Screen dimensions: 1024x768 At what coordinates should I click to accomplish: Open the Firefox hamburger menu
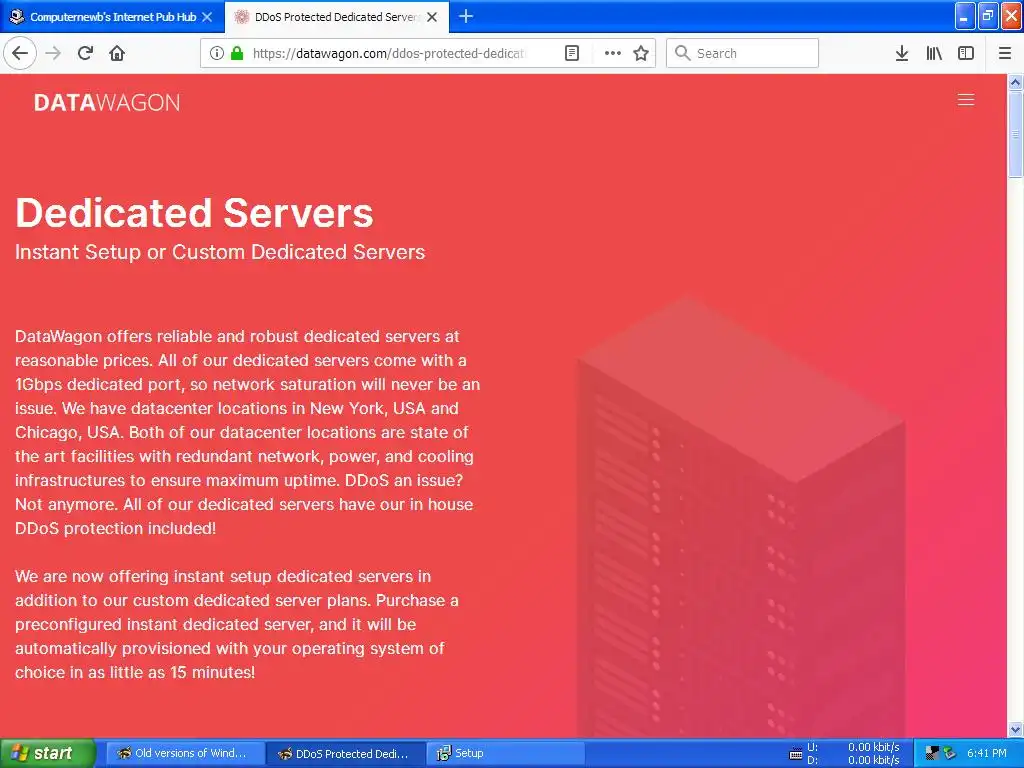pos(1005,53)
